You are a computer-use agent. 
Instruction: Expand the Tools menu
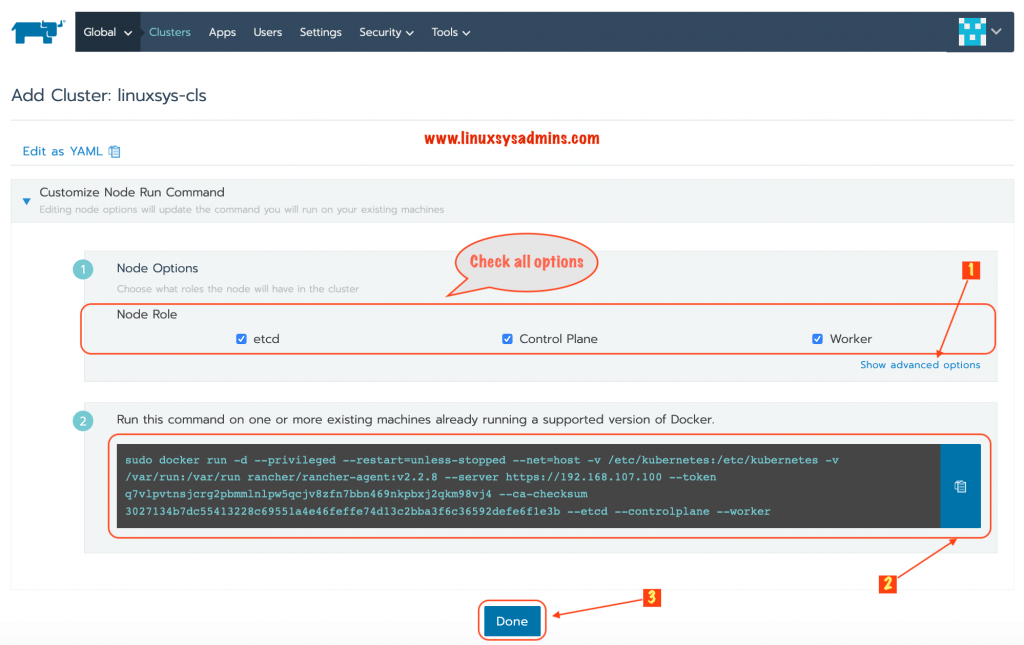(x=451, y=32)
